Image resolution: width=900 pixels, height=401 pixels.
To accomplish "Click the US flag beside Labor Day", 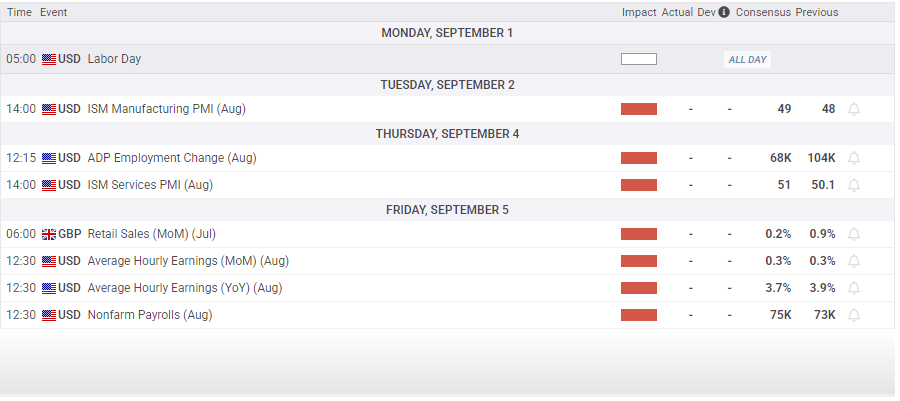I will [49, 59].
